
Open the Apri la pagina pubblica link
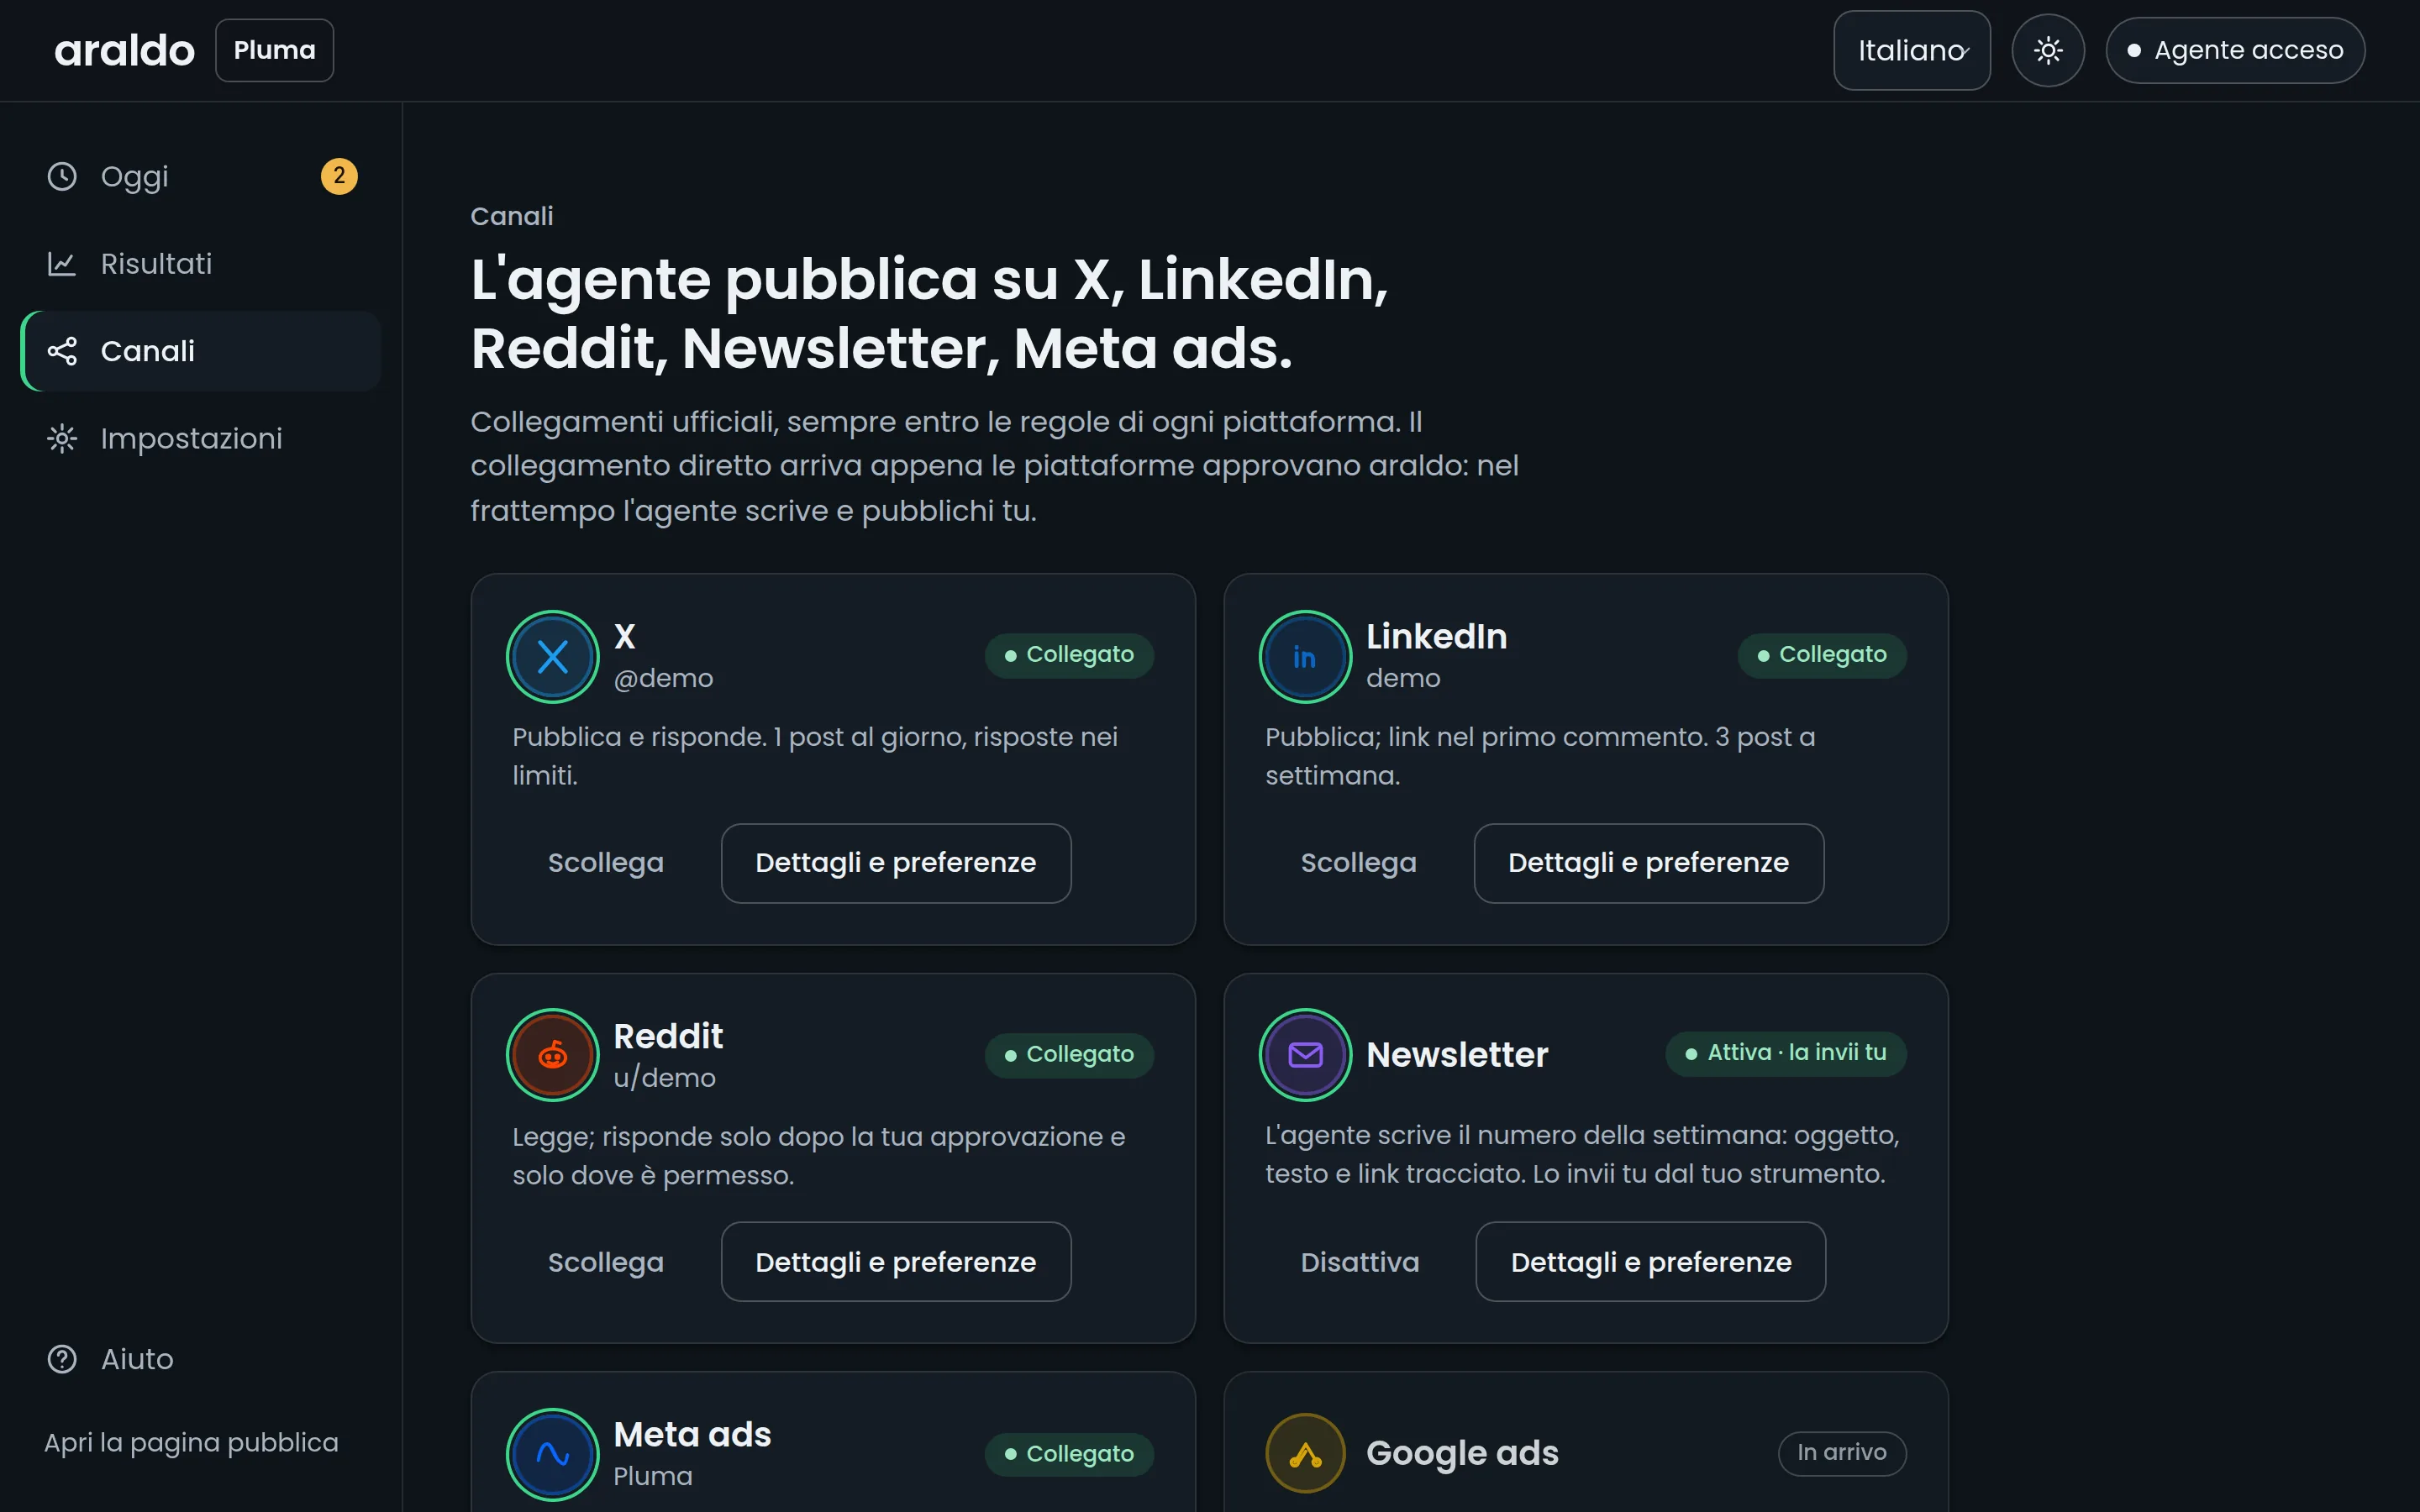[x=191, y=1442]
